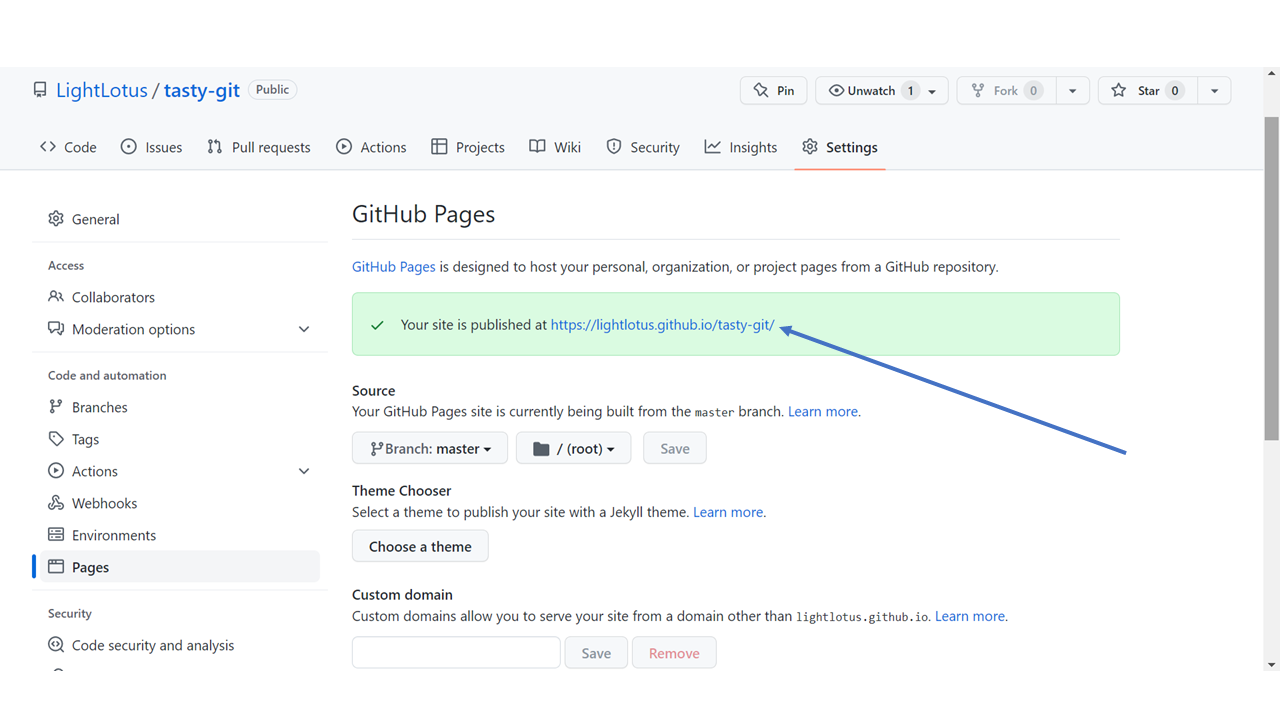
Task: Switch to the Insights tab
Action: 741,147
